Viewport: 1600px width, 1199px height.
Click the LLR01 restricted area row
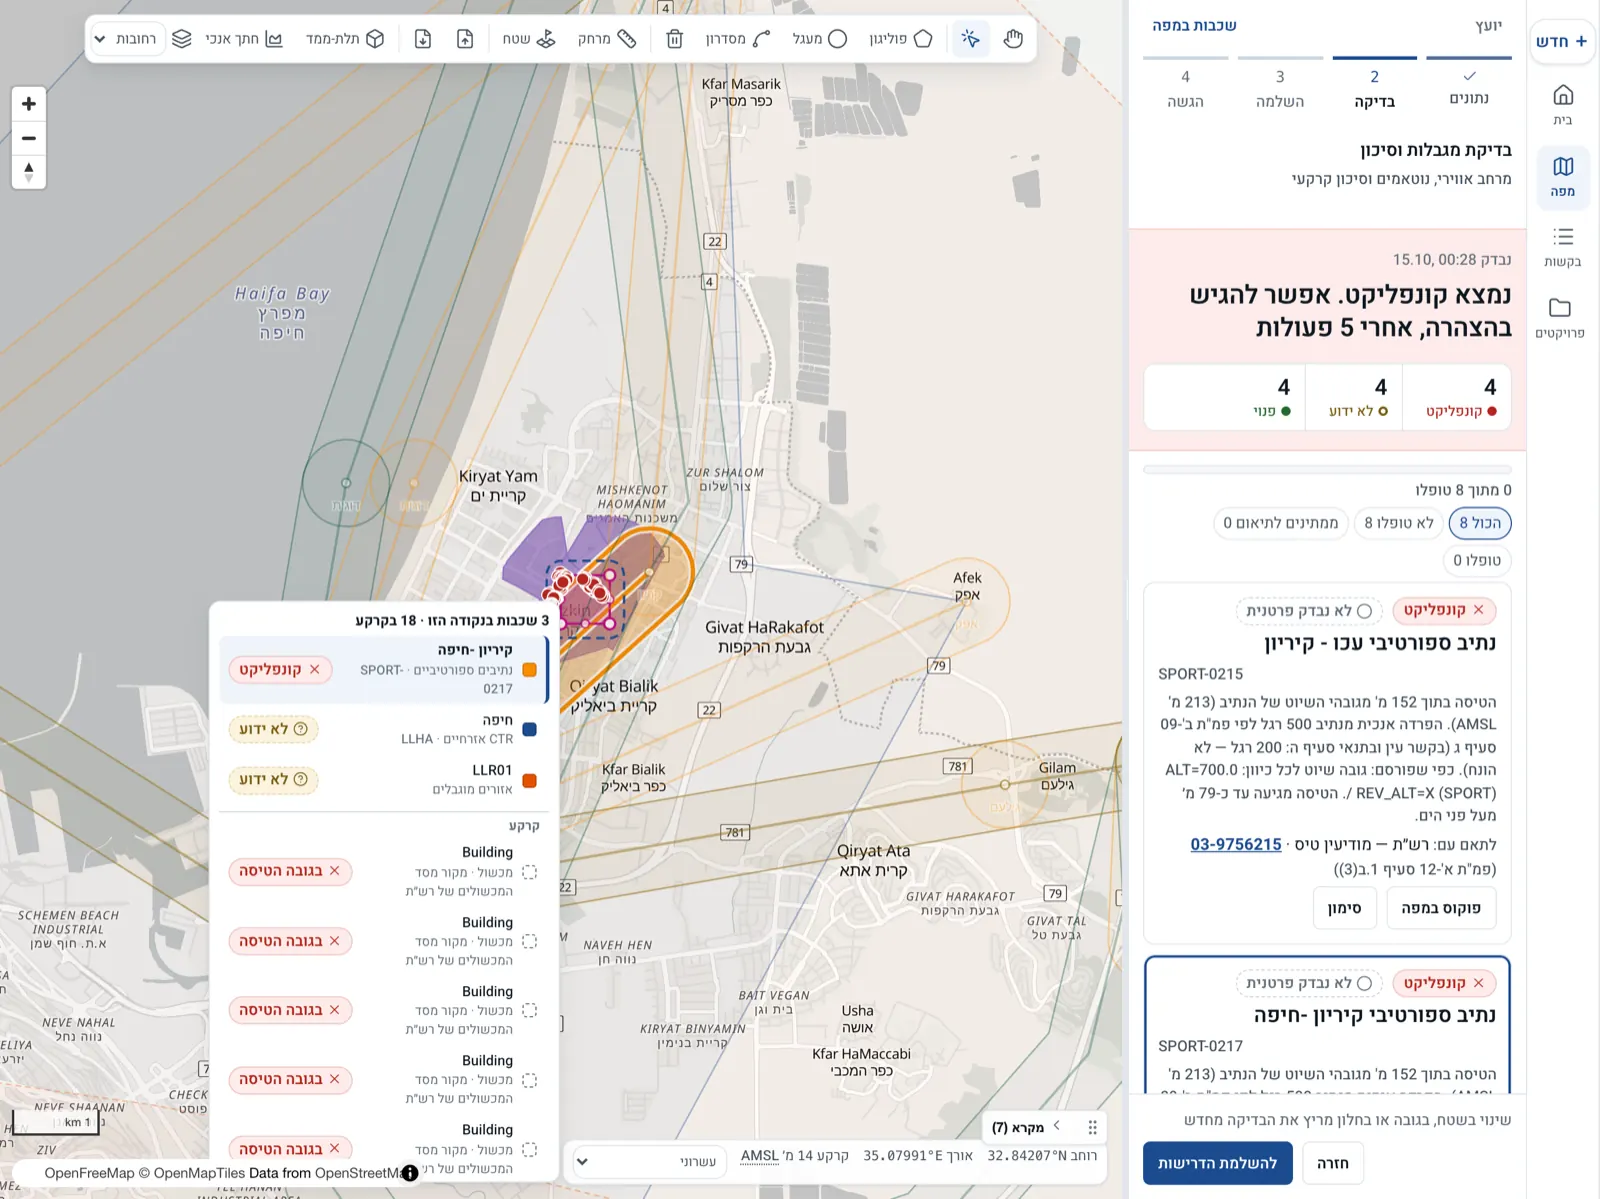(383, 780)
